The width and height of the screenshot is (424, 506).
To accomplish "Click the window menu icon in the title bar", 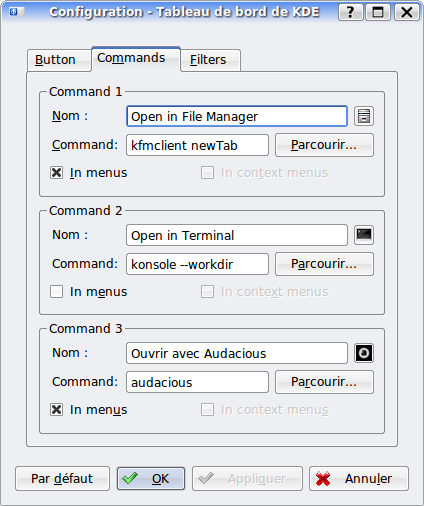I will pyautogui.click(x=17, y=12).
